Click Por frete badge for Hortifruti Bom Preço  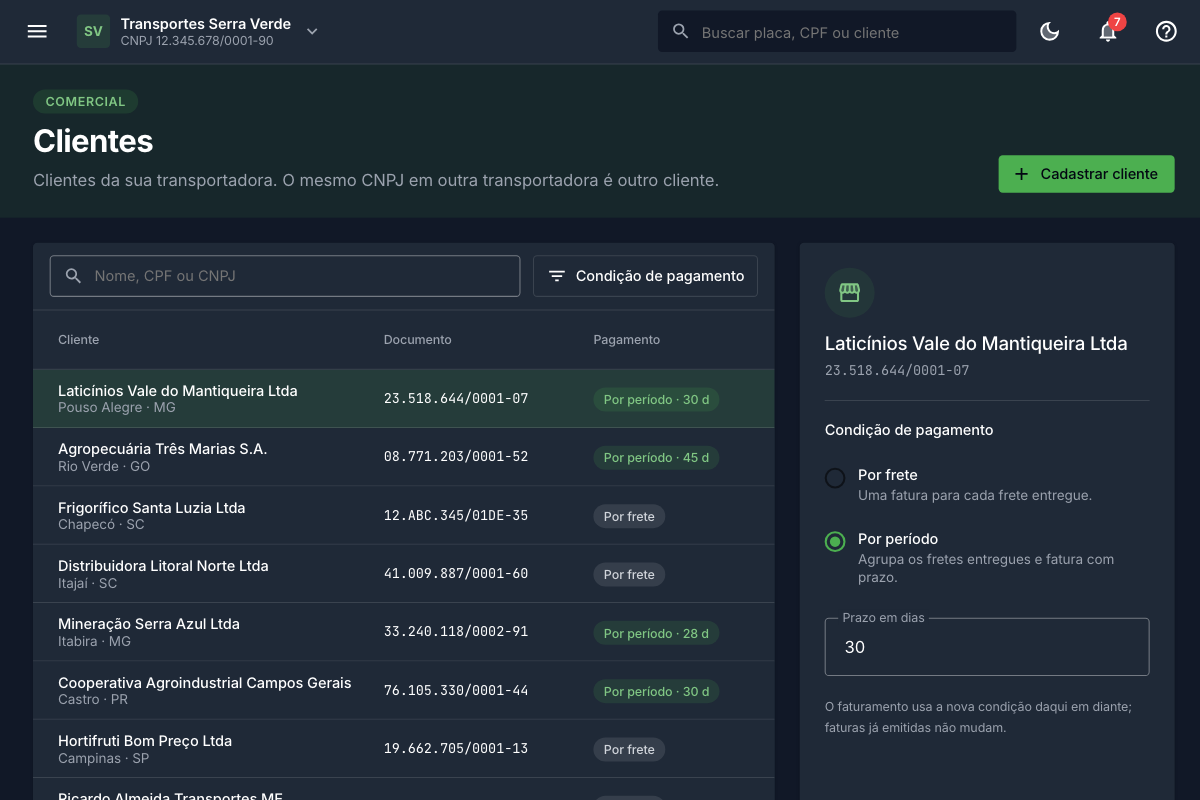click(x=629, y=750)
